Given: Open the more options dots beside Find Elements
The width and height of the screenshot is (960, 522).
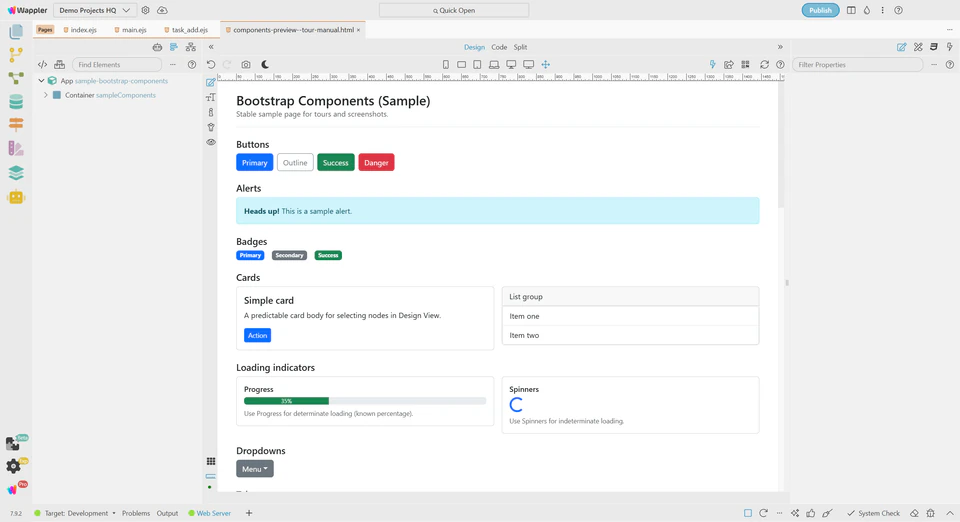Looking at the screenshot, I should (173, 64).
